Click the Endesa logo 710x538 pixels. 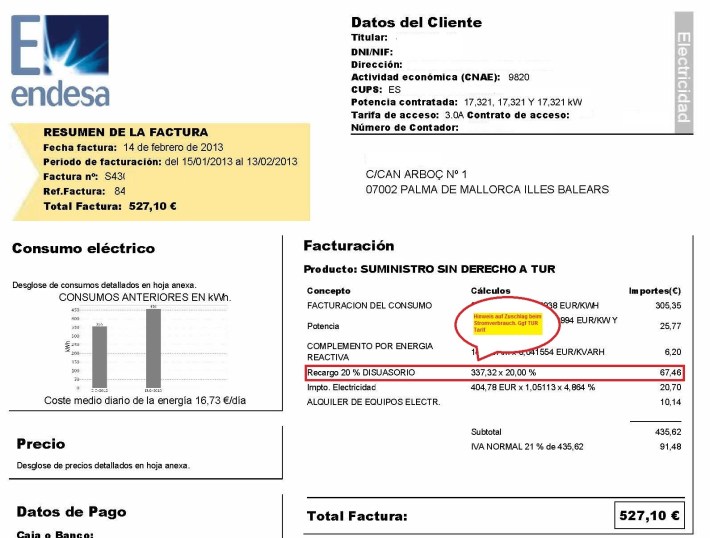point(60,61)
